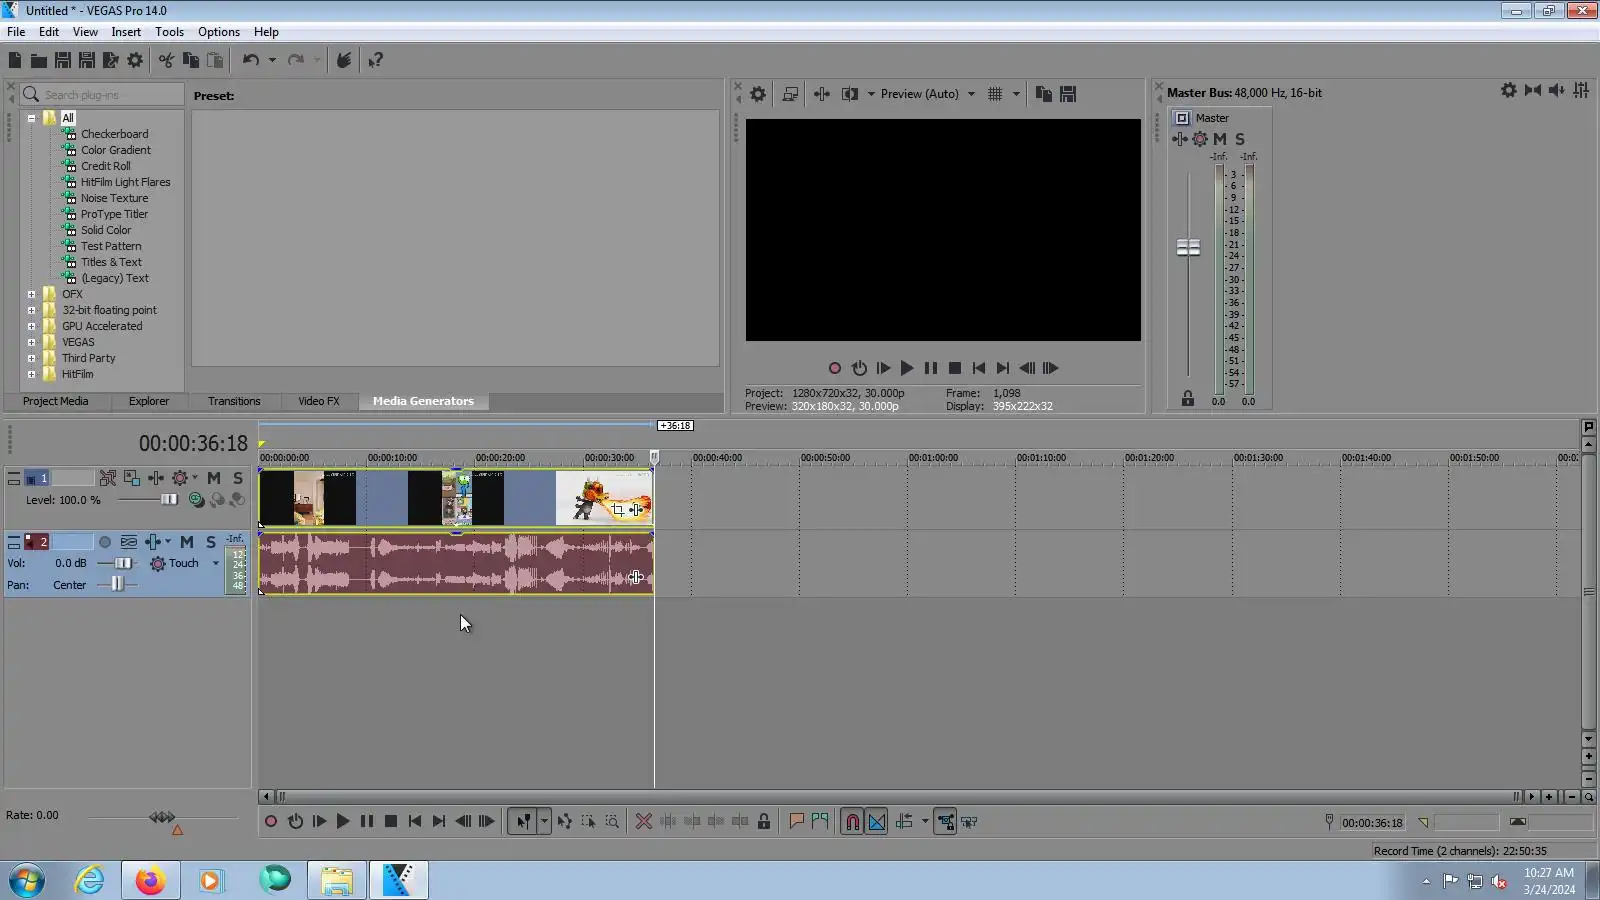Image resolution: width=1600 pixels, height=900 pixels.
Task: Launch the interactive tutorials icon
Action: click(343, 60)
